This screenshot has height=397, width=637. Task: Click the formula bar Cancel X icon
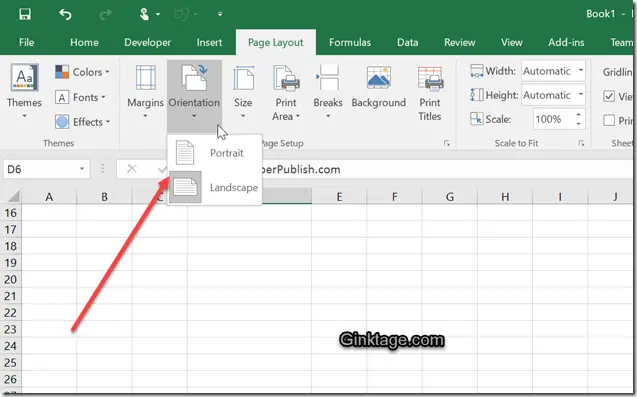click(x=132, y=169)
